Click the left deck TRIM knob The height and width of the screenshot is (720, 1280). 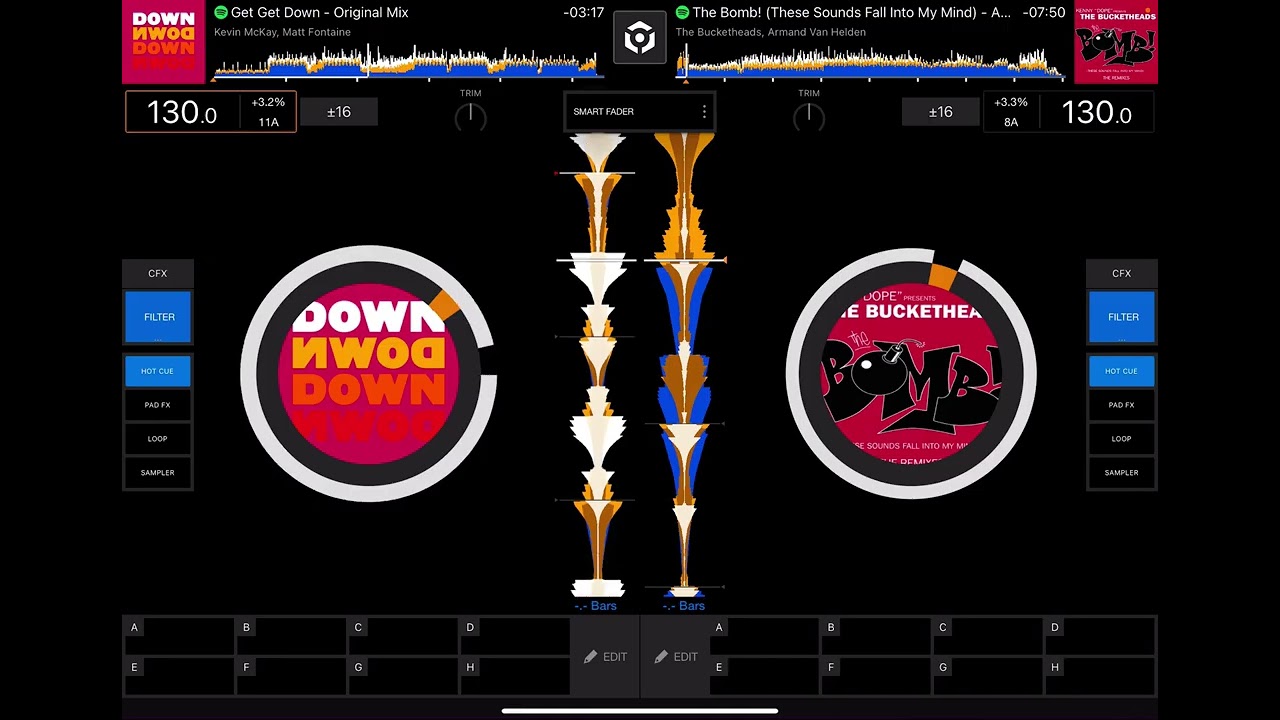click(x=470, y=117)
